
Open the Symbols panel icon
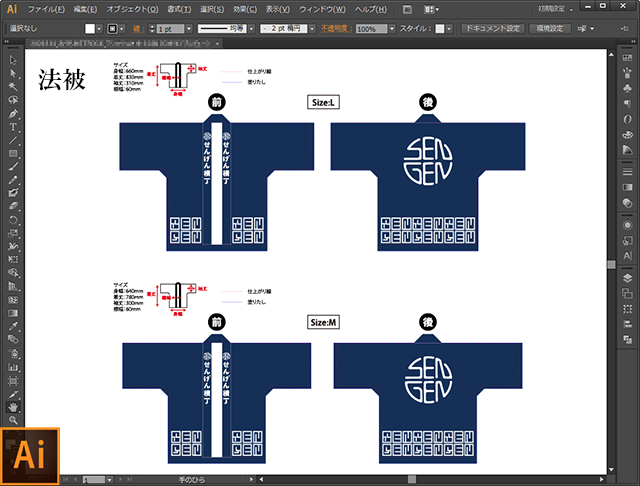click(627, 88)
